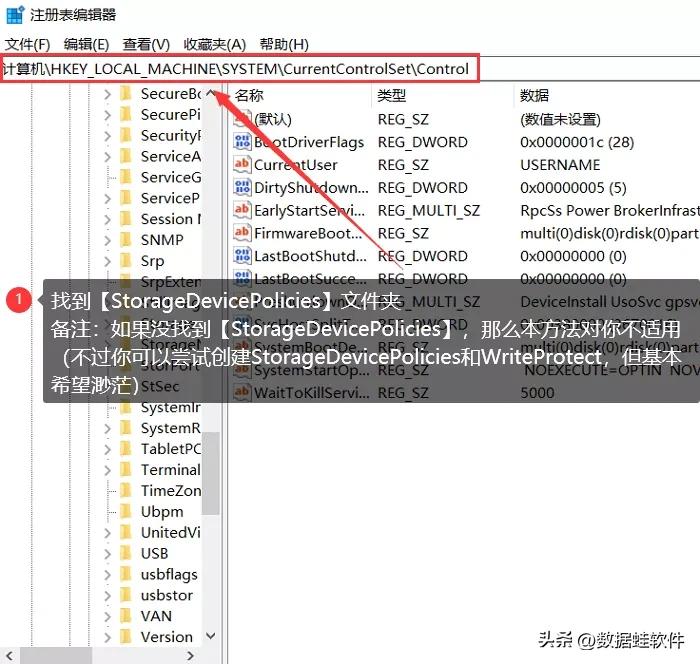The height and width of the screenshot is (664, 700).
Task: Click the tree horizontal scrollbar thumb
Action: coord(56,656)
